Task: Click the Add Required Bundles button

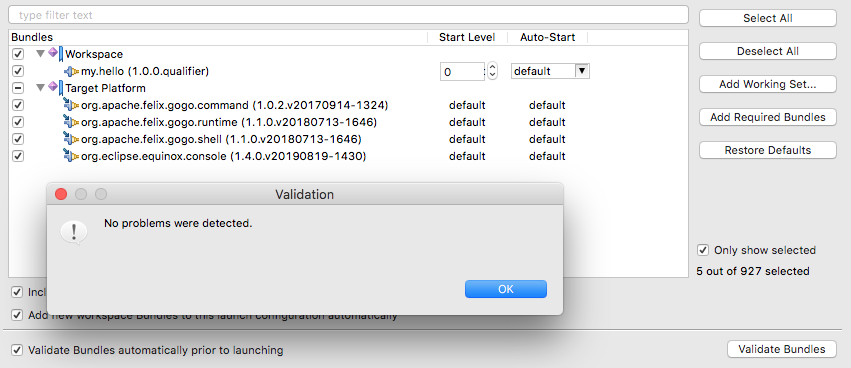Action: (768, 117)
